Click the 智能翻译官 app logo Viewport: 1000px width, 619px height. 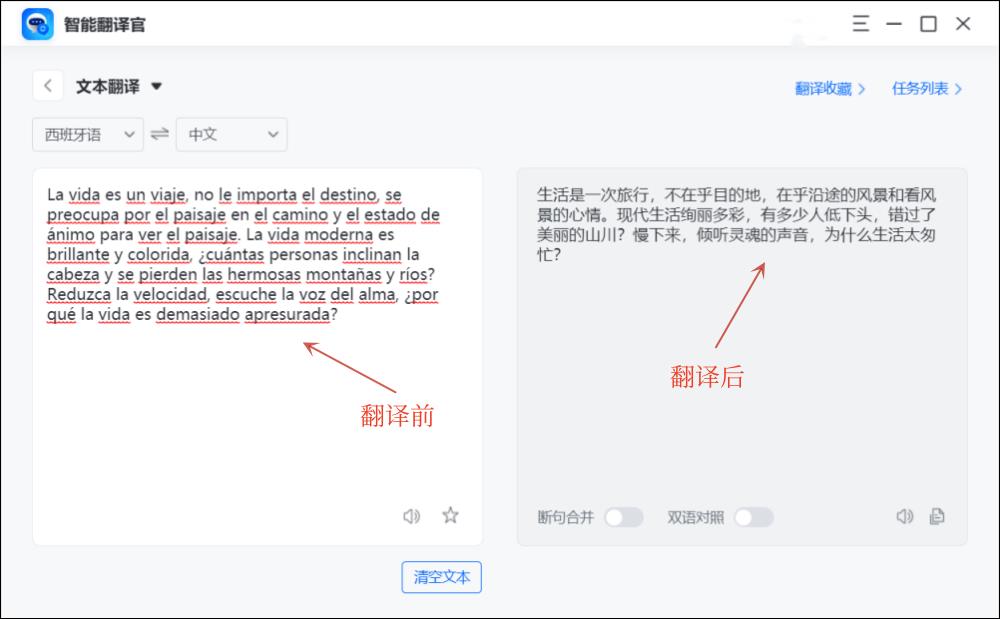tap(38, 24)
